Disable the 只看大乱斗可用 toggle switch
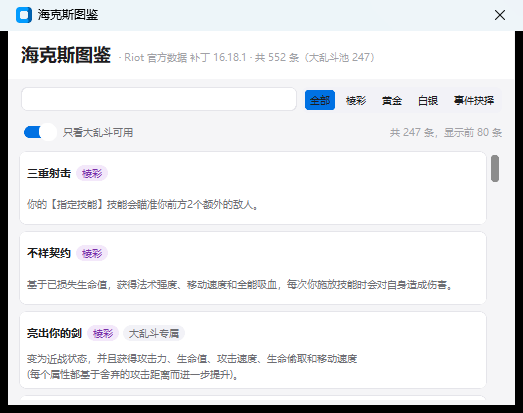 coord(40,132)
